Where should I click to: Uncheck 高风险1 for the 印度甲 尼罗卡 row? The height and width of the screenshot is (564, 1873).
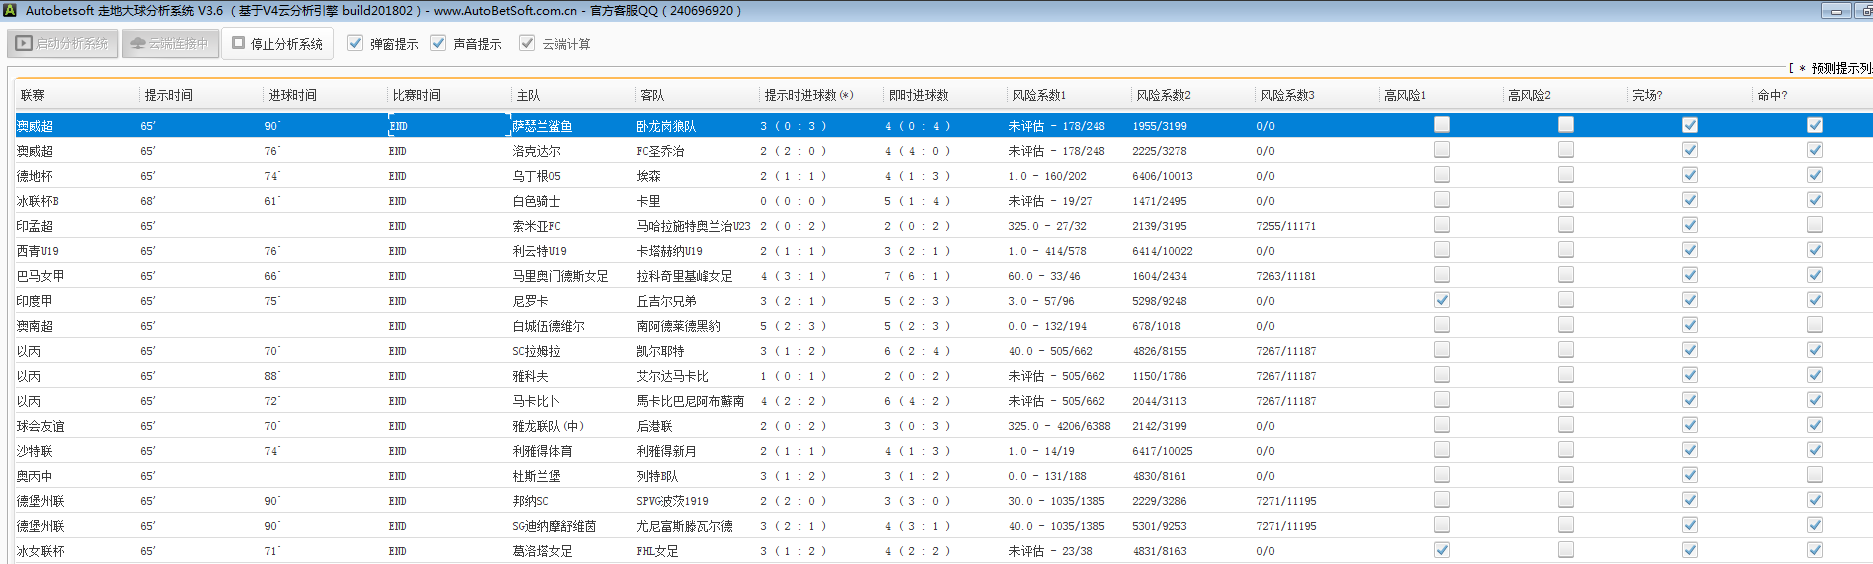[1441, 300]
